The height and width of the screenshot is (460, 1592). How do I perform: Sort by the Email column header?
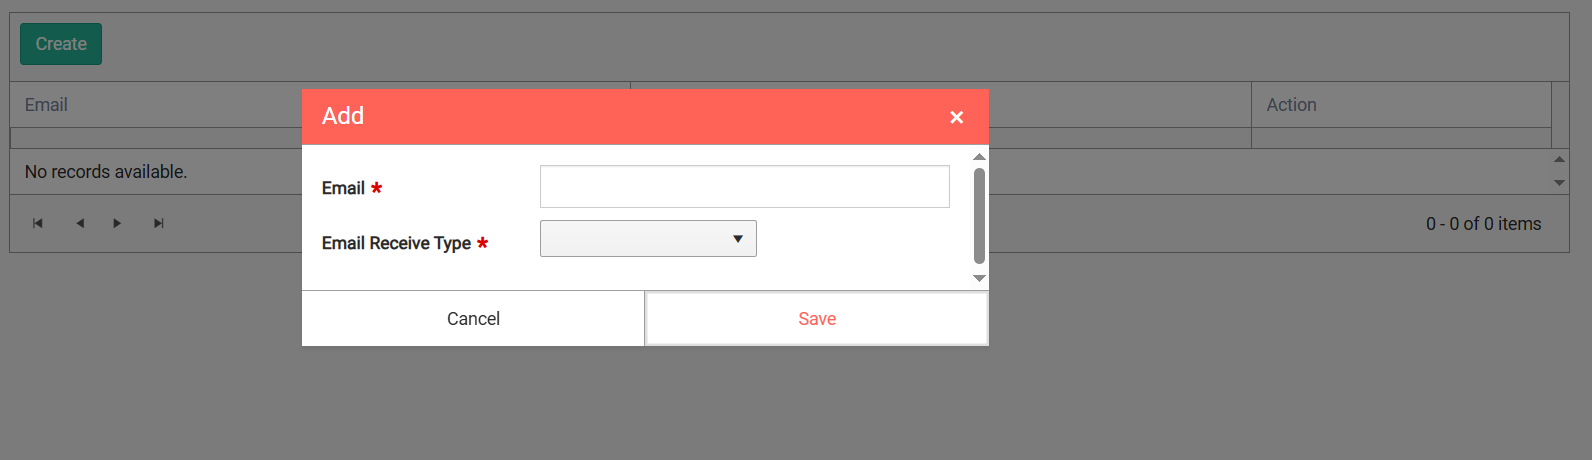point(46,105)
